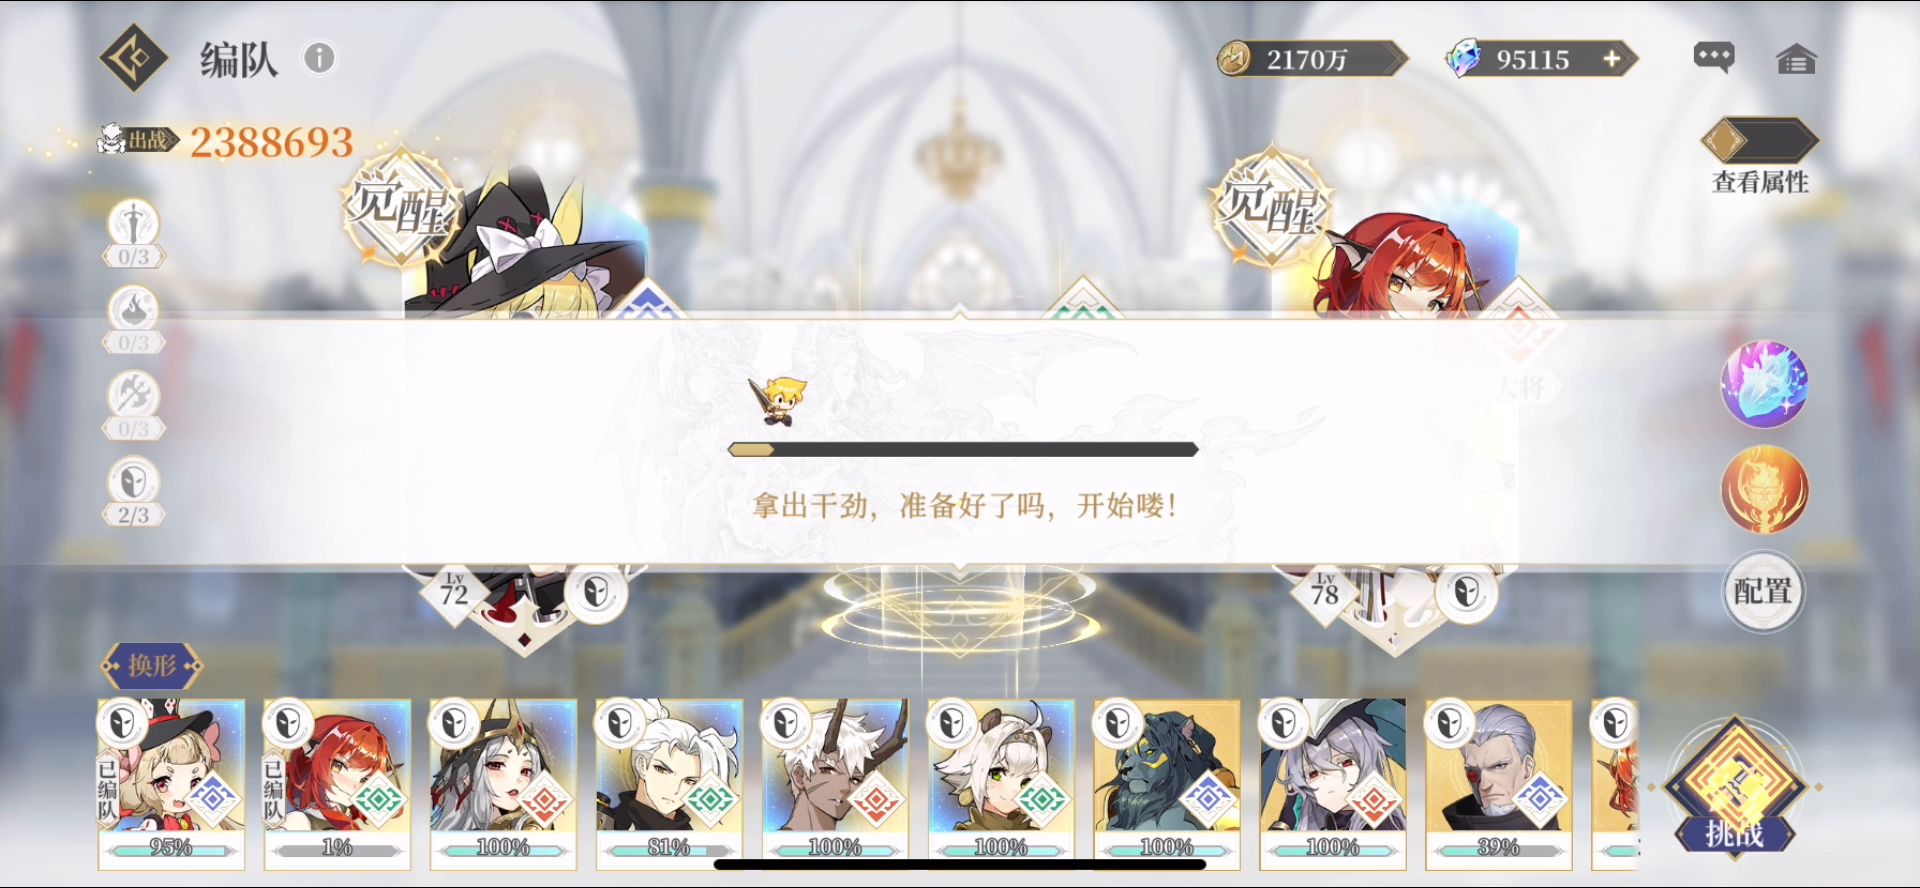This screenshot has height=888, width=1920.
Task: Click the loading progress bar
Action: tap(963, 450)
